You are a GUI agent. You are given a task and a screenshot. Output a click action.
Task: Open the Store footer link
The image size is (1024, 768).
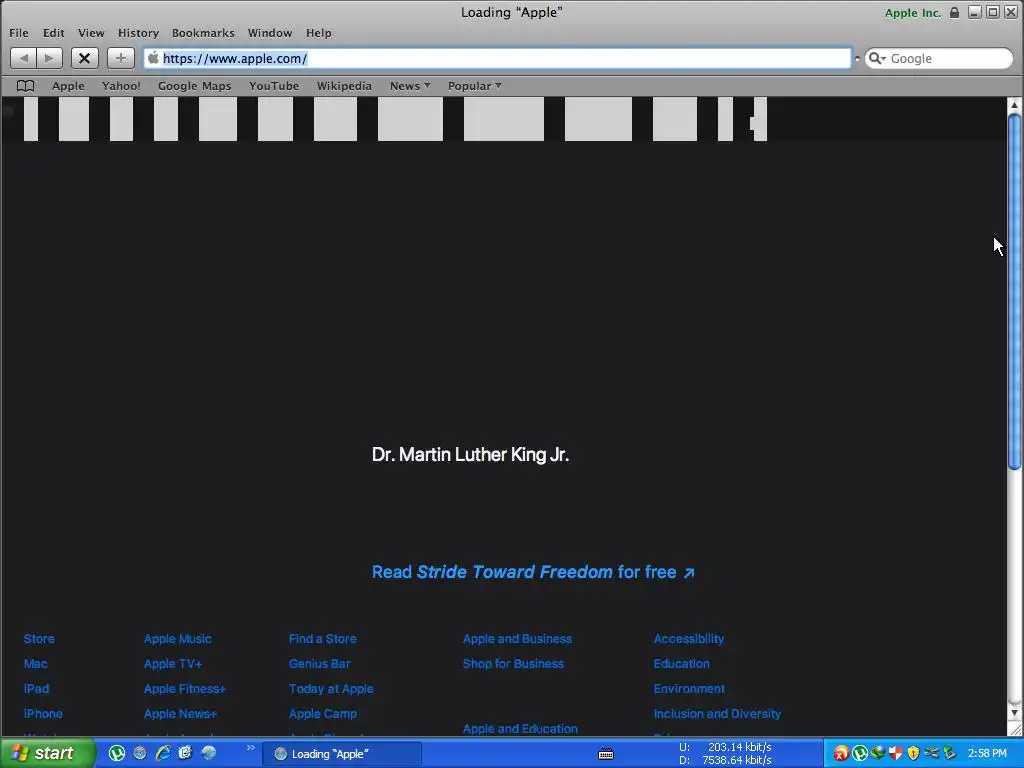(x=39, y=639)
